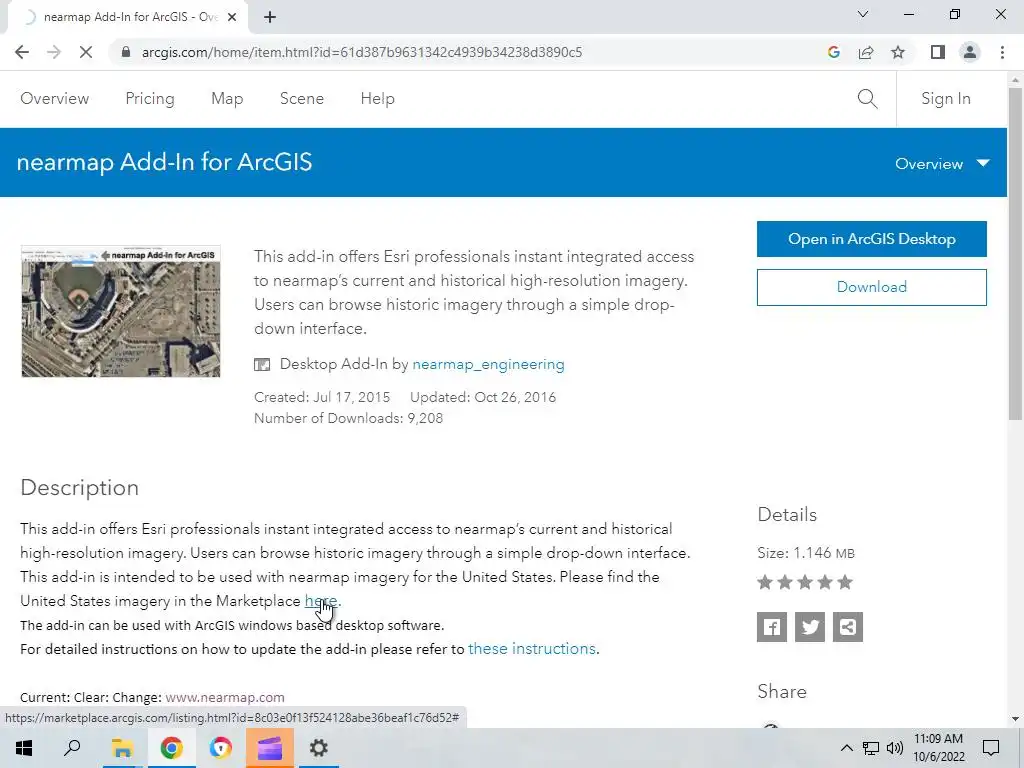Open Google icon in address bar
Image resolution: width=1024 pixels, height=768 pixels.
click(833, 52)
